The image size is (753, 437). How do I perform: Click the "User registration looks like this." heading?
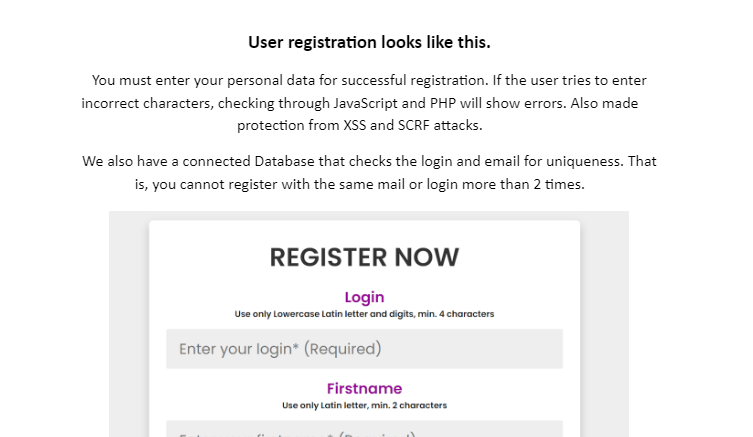pos(369,43)
